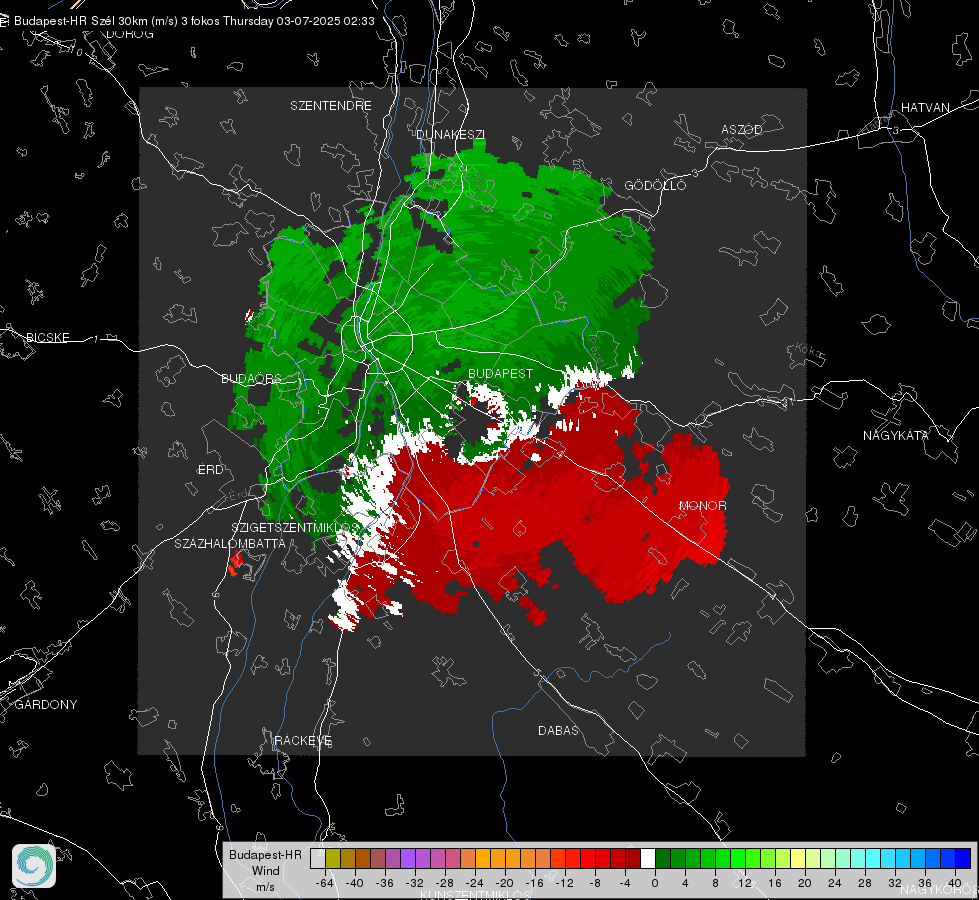Click the -64 legend value

click(325, 883)
